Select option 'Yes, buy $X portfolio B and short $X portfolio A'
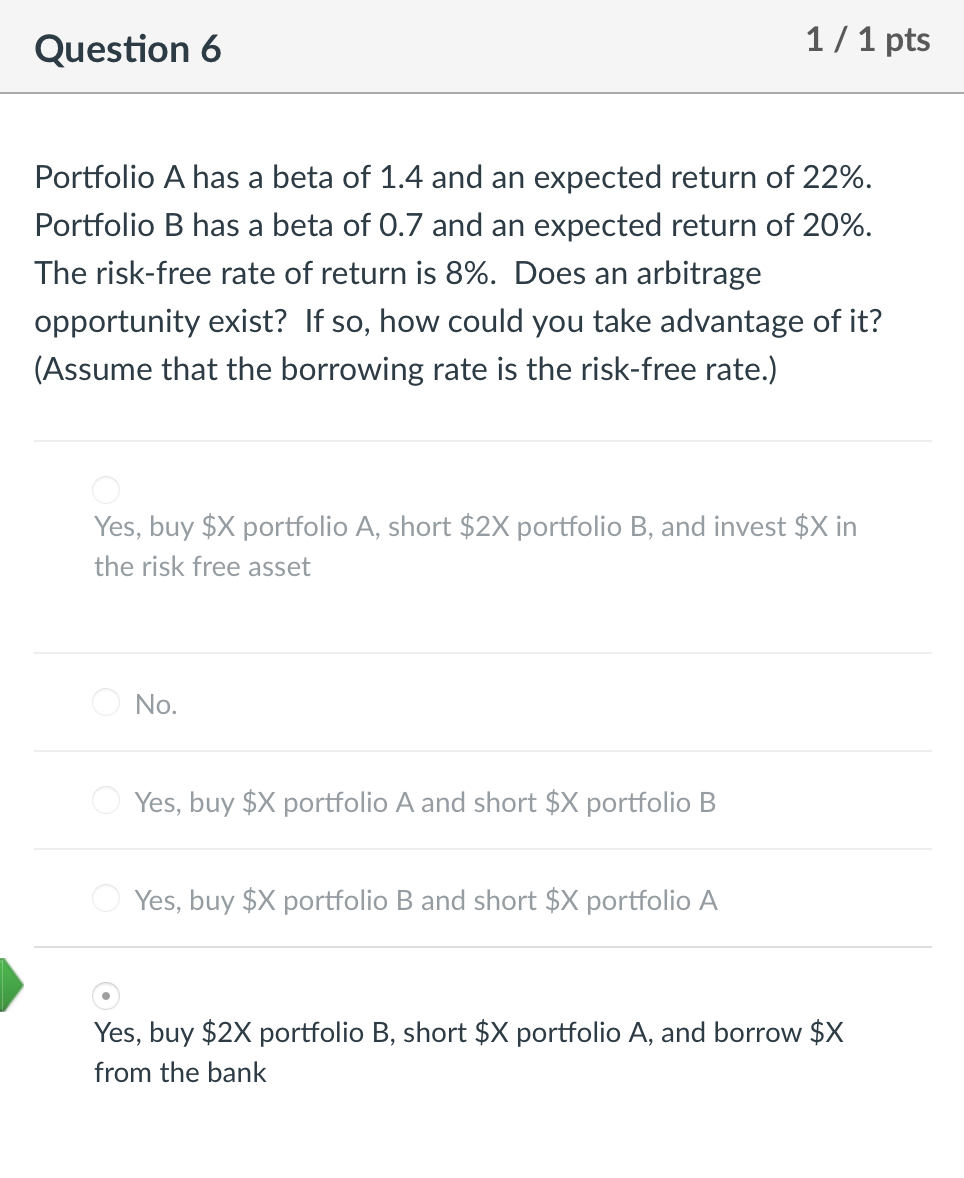The image size is (964, 1178). point(105,898)
